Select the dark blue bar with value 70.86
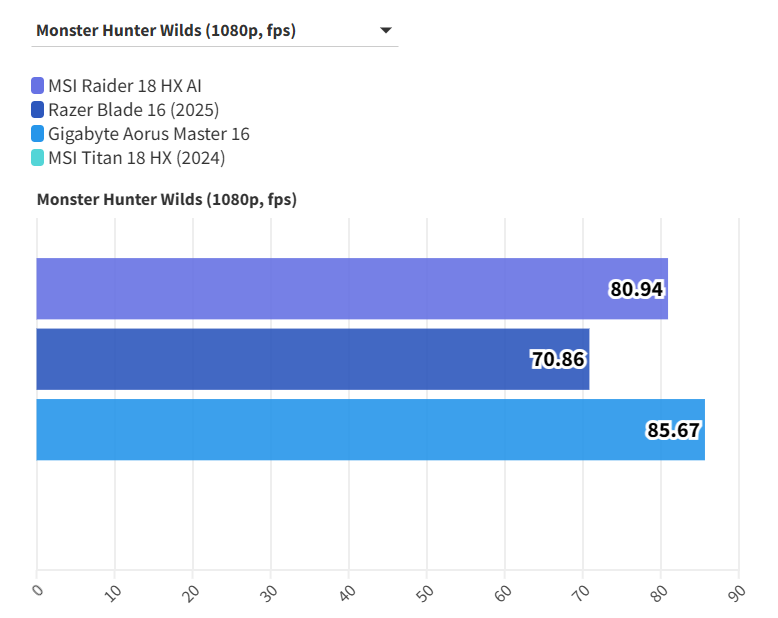Viewport: 778px width, 618px height. tap(313, 359)
